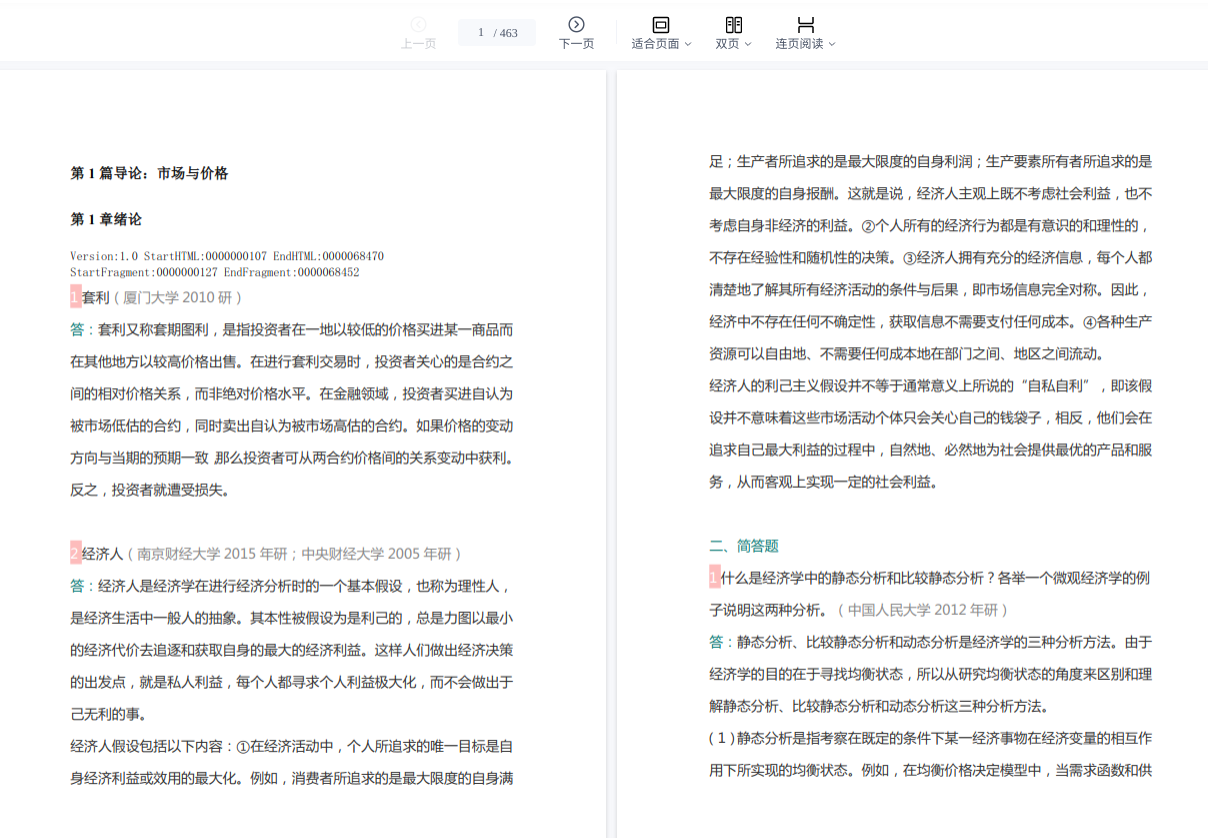The image size is (1208, 838).
Task: Select the highlighted number 2 before 经济人
Action: (x=76, y=553)
